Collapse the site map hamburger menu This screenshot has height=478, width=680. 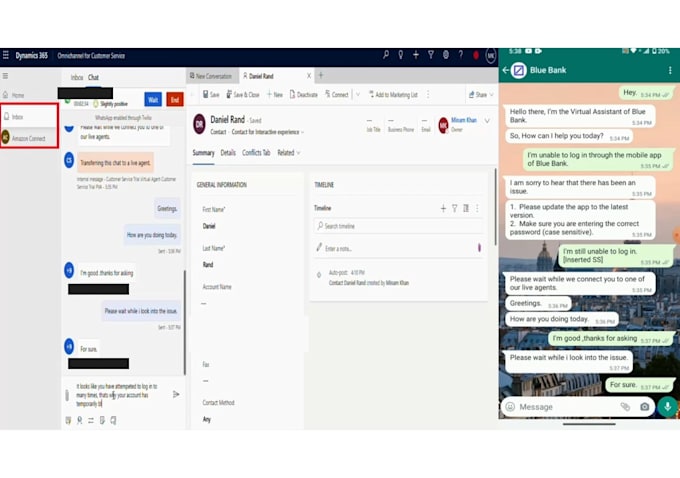6,76
